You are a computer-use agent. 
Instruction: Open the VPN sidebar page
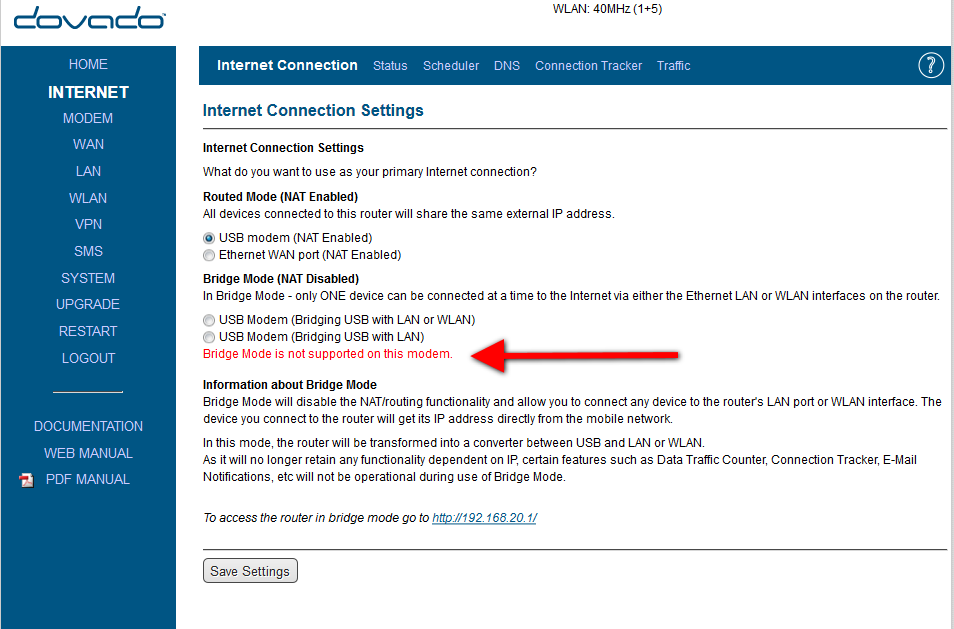tap(88, 224)
